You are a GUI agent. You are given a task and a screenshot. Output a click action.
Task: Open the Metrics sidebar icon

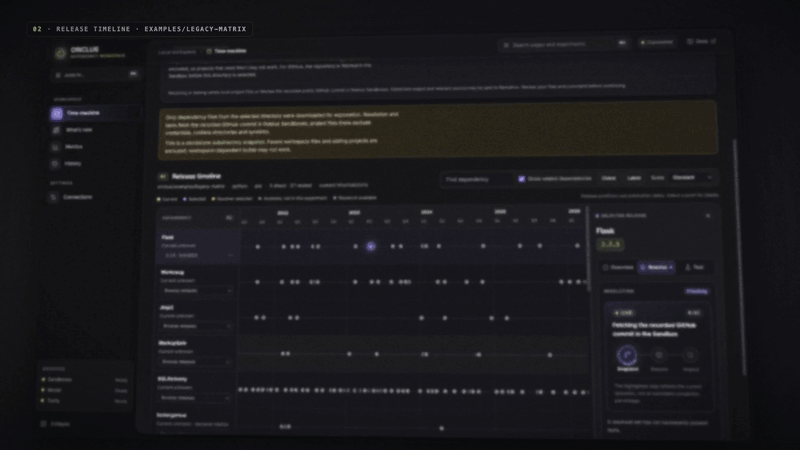(56, 147)
